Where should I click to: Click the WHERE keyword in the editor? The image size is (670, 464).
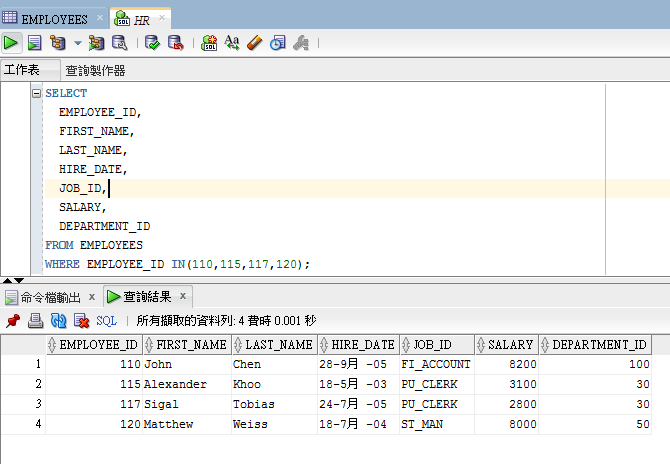coord(62,264)
